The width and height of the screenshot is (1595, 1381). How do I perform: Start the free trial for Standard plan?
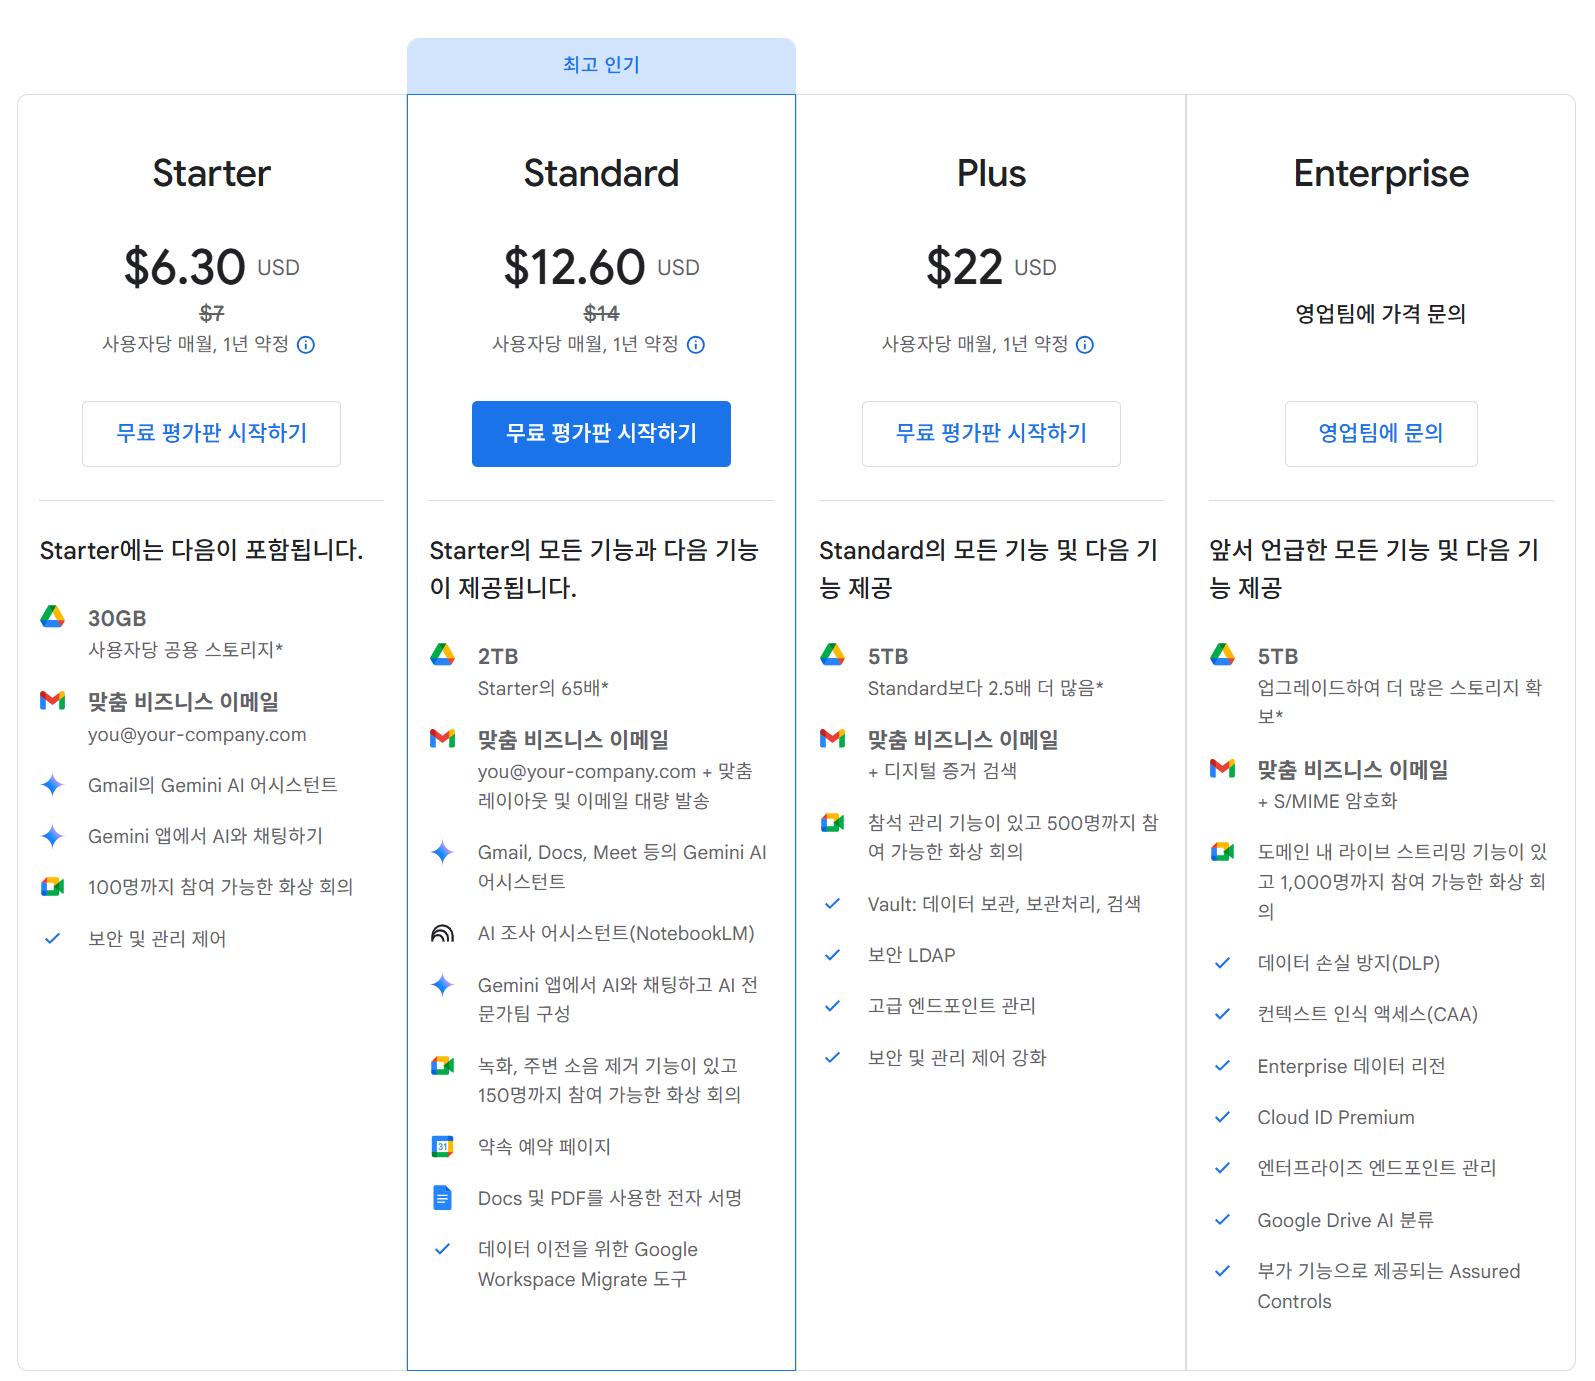(x=601, y=434)
